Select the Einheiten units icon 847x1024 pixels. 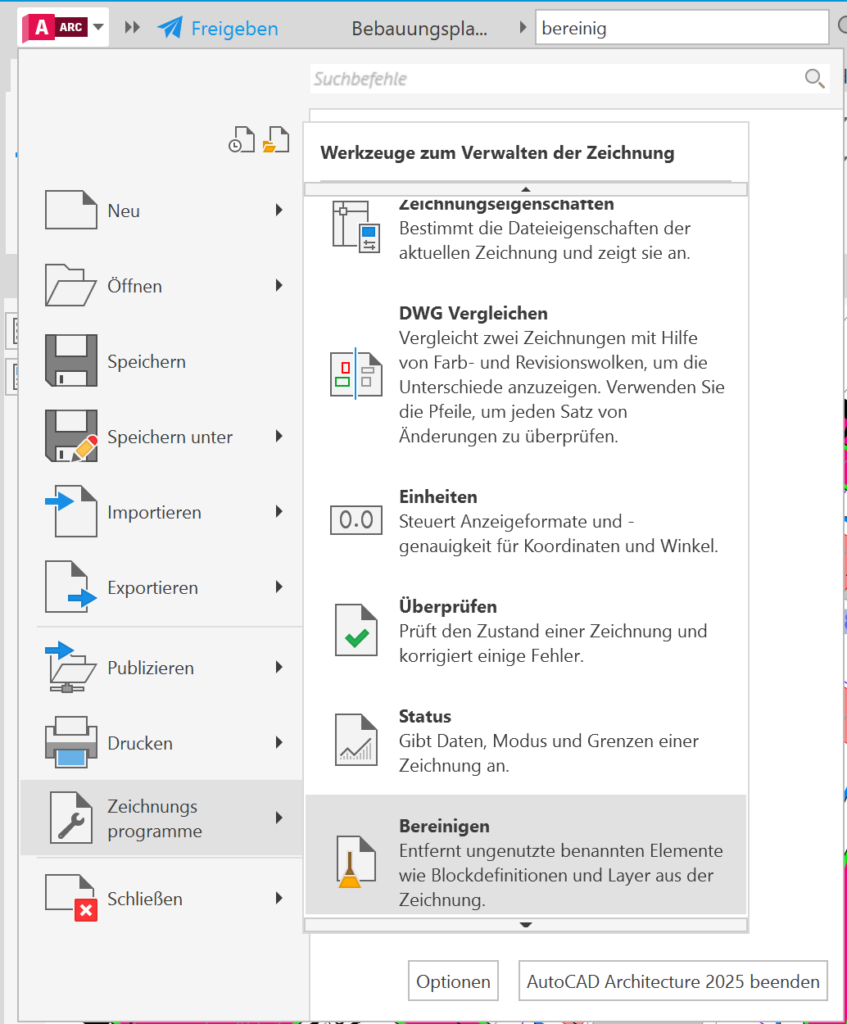pyautogui.click(x=356, y=519)
